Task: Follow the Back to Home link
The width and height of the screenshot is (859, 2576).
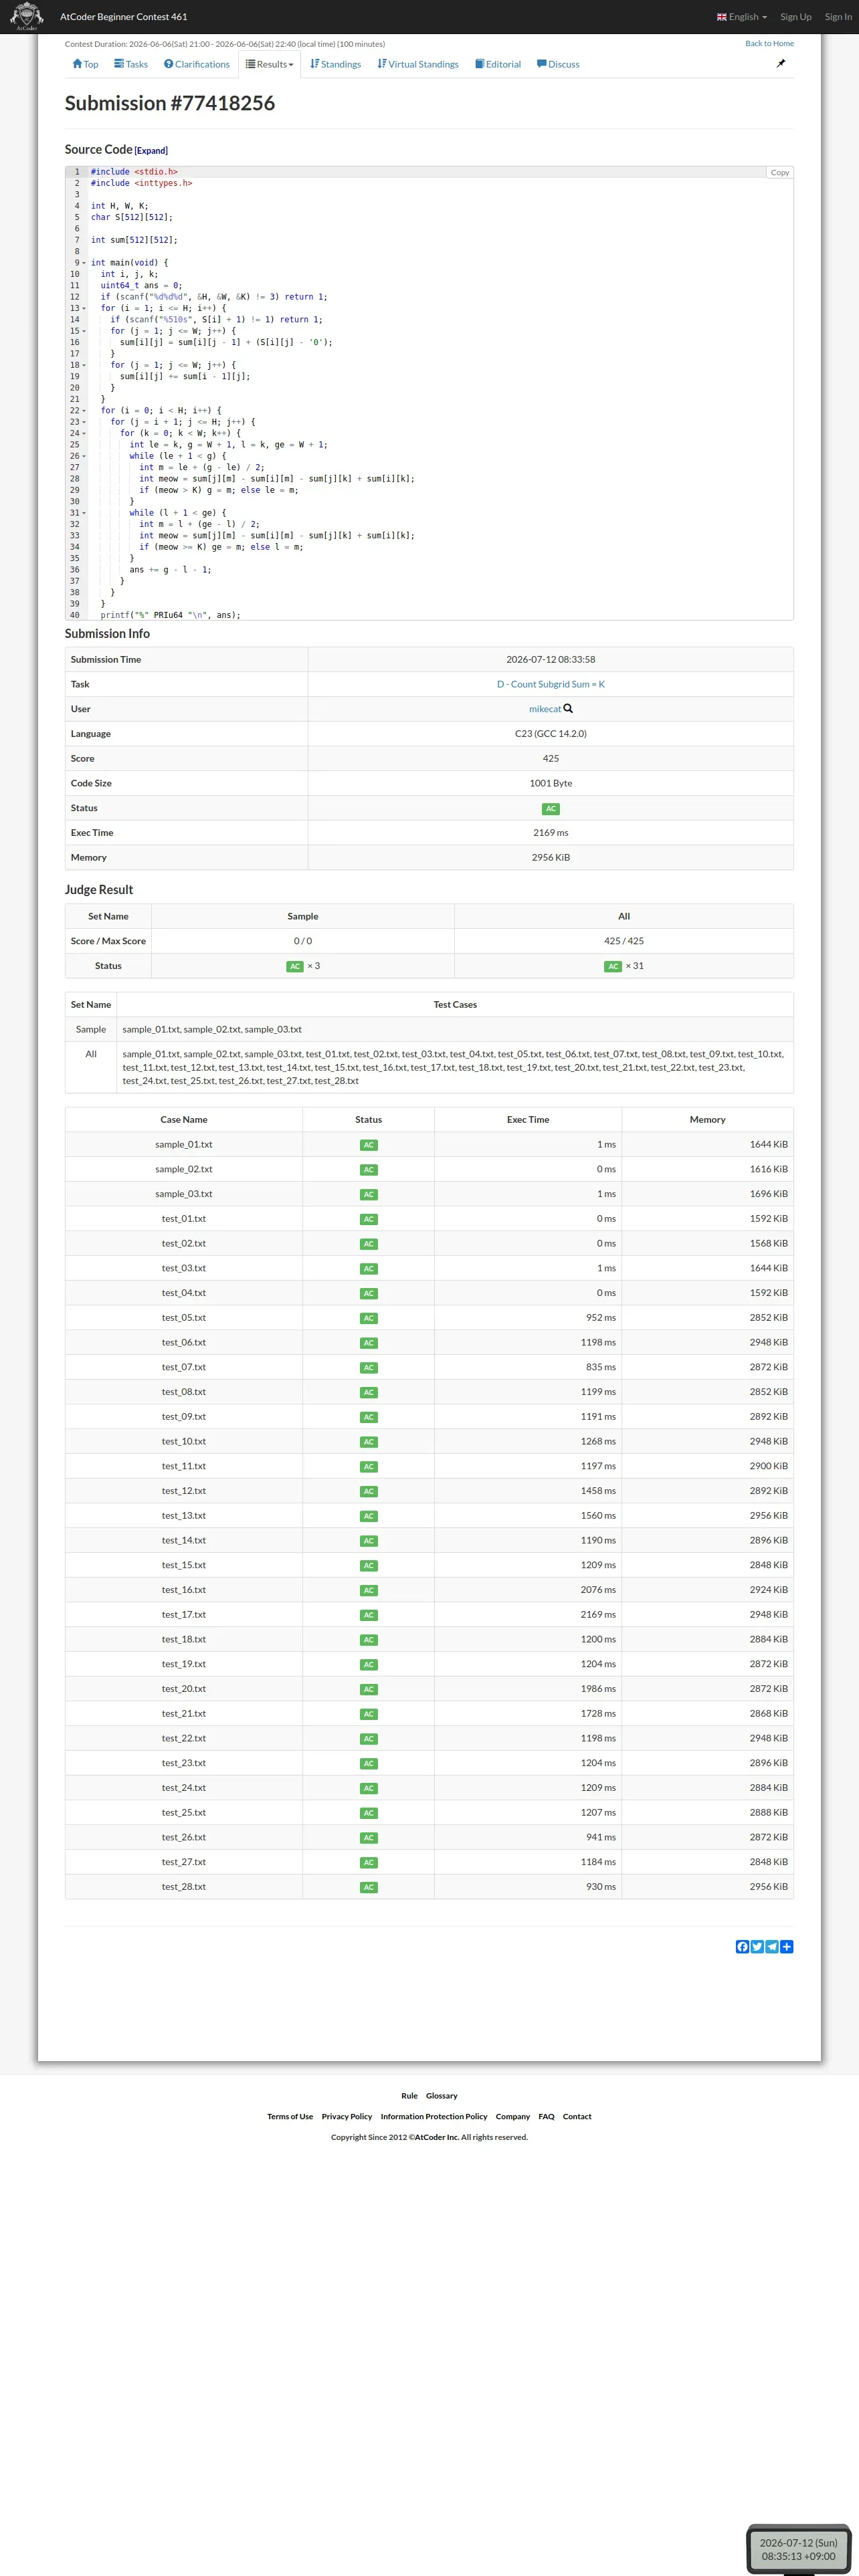Action: tap(769, 43)
